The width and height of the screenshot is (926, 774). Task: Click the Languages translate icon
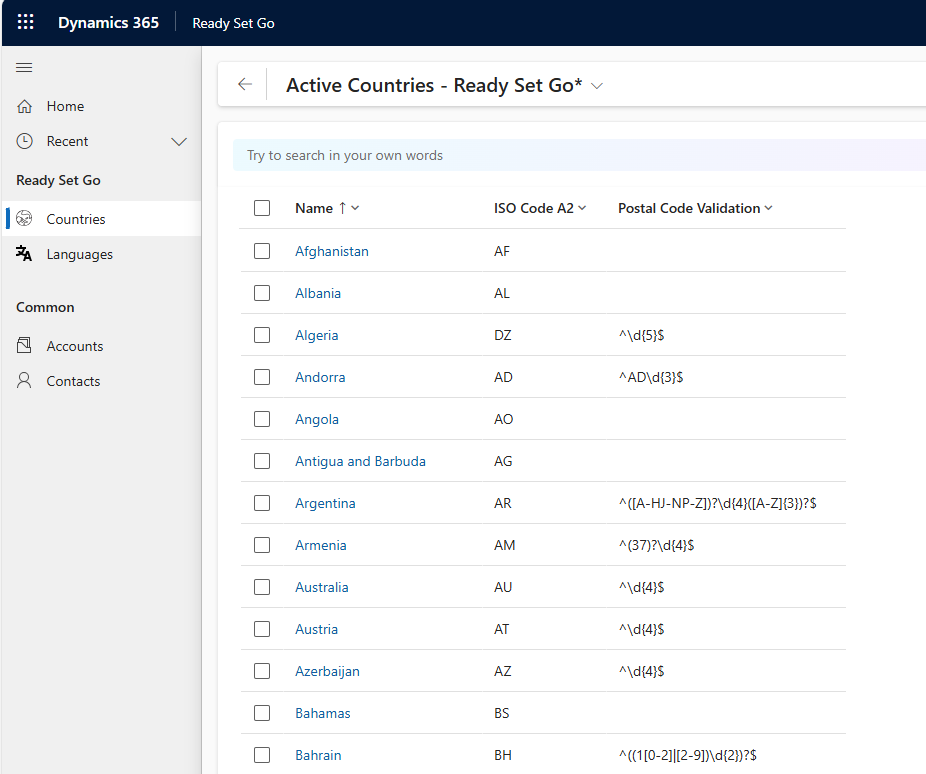[24, 254]
